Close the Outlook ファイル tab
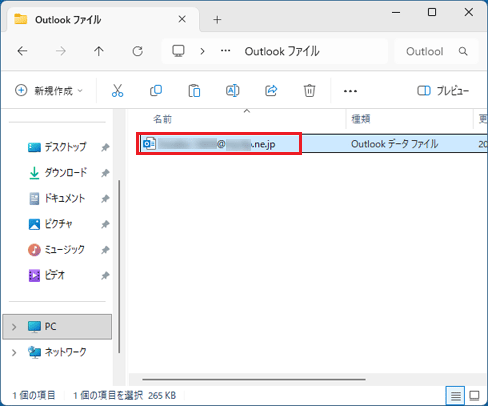The height and width of the screenshot is (406, 488). coord(182,19)
